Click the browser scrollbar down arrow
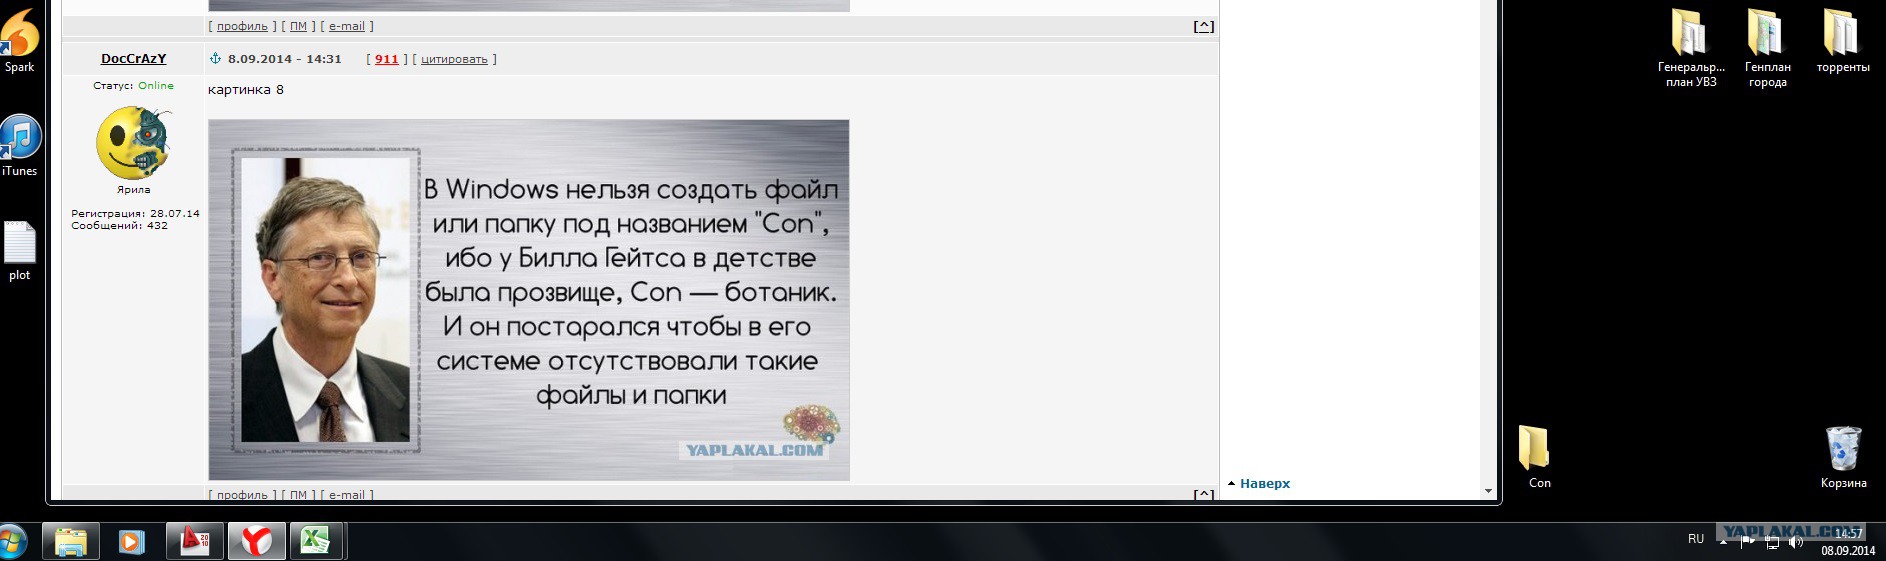The height and width of the screenshot is (561, 1886). [1488, 491]
